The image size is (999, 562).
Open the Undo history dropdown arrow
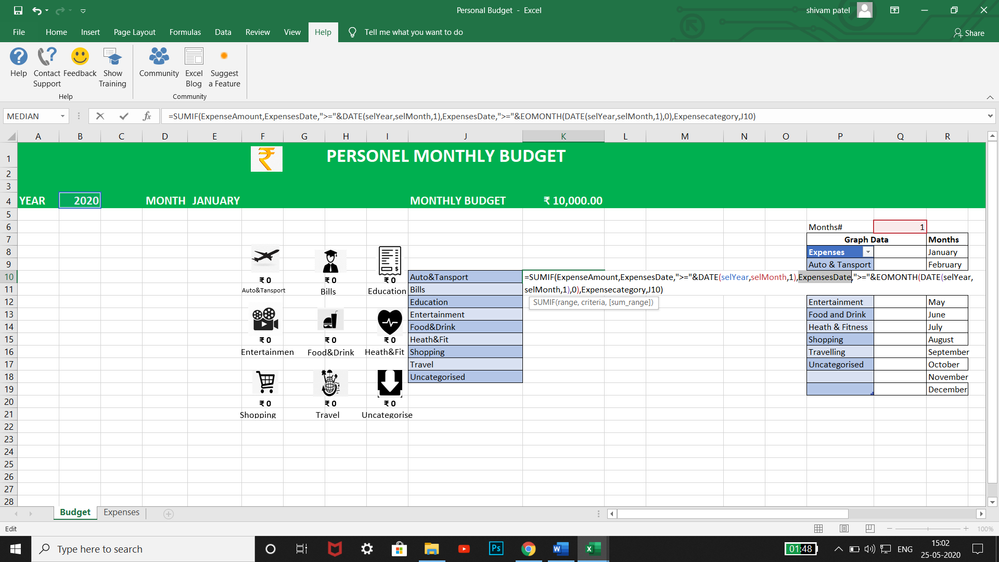click(47, 10)
